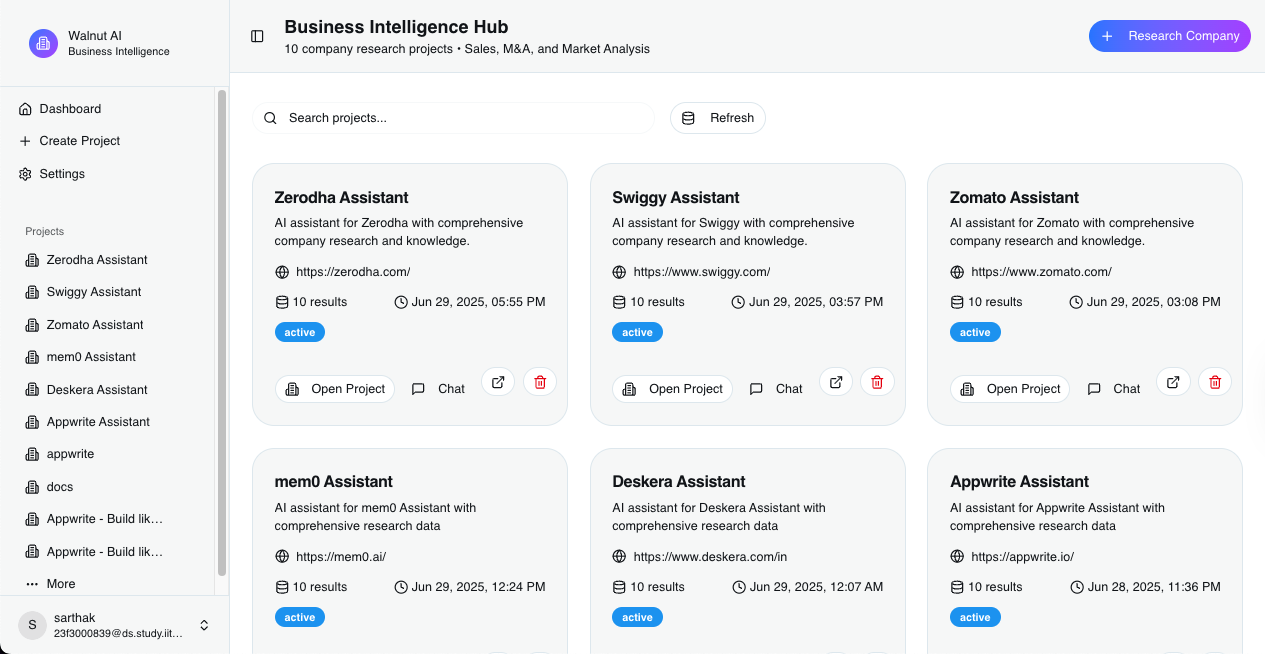Refresh the projects list
This screenshot has height=654, width=1265.
tap(718, 118)
